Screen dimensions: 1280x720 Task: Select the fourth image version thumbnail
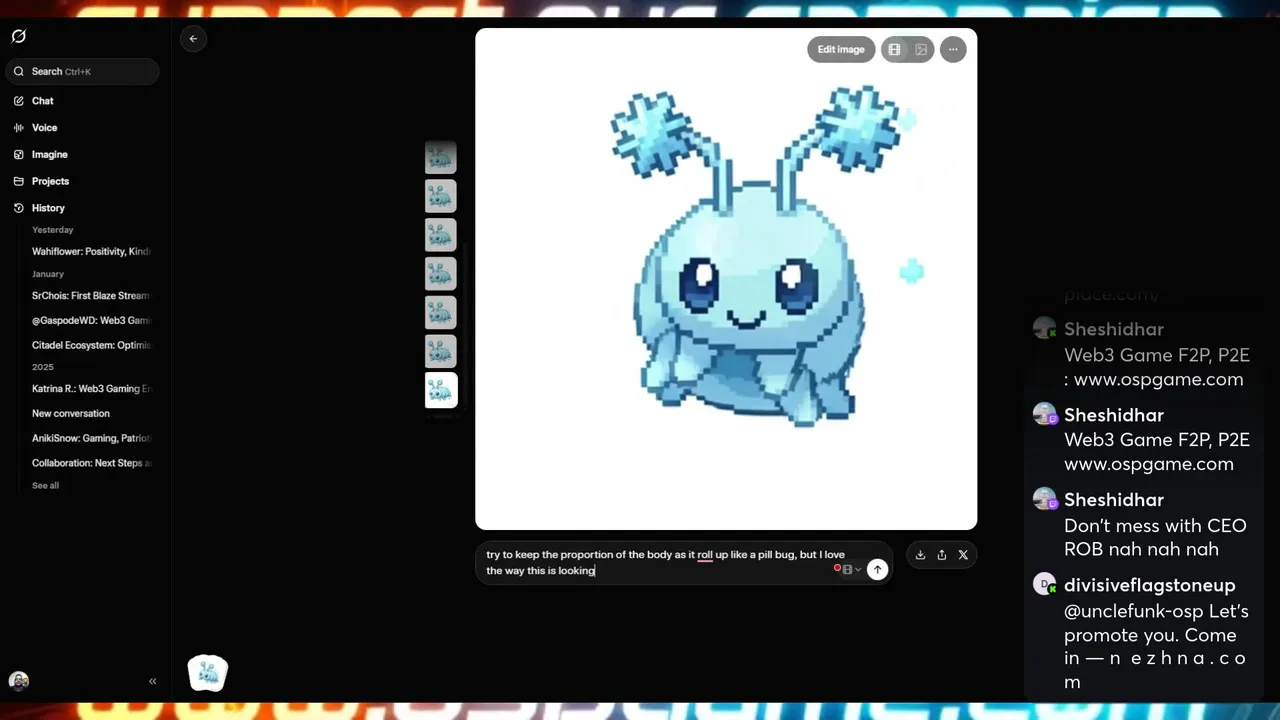tap(441, 274)
